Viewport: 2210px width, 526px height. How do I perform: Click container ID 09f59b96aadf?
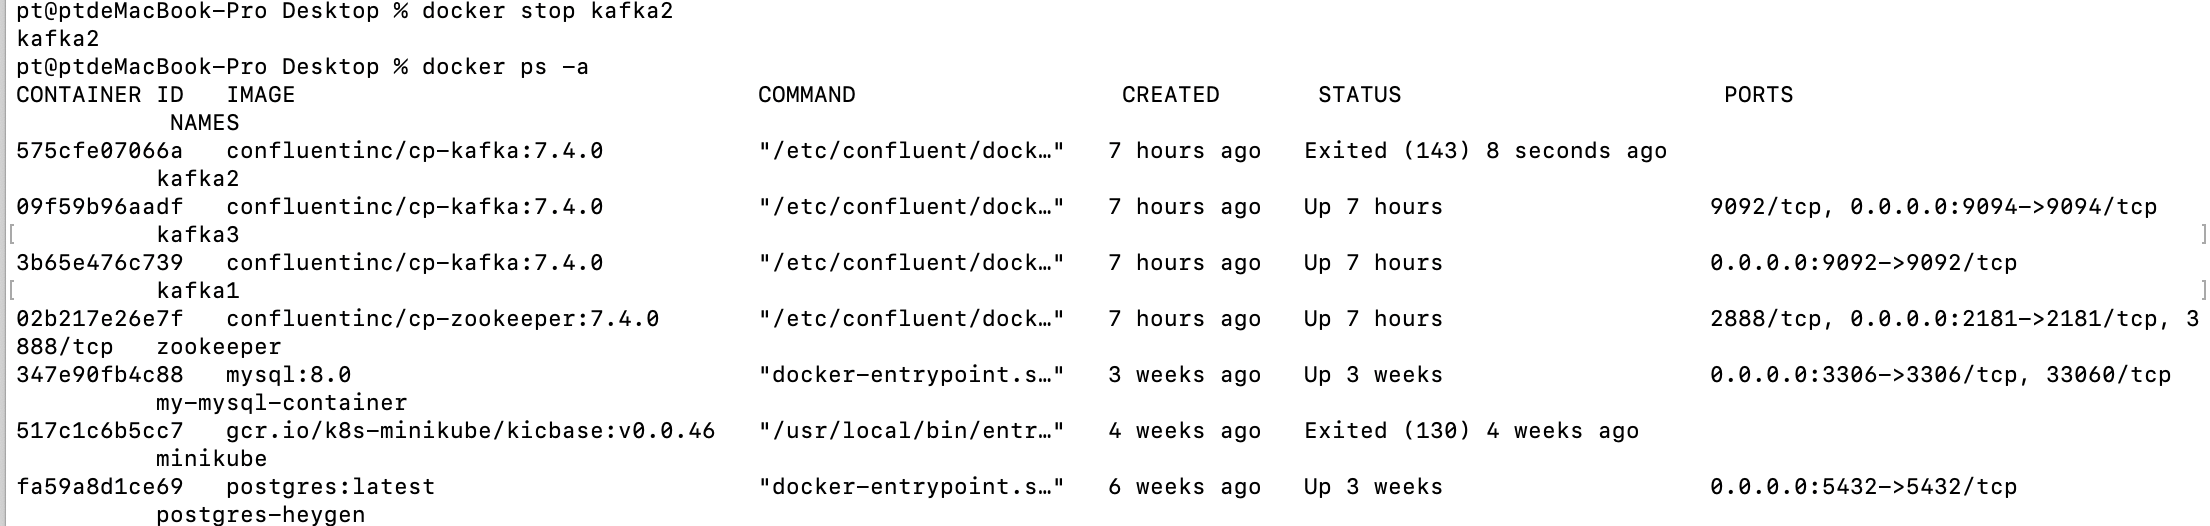point(100,207)
